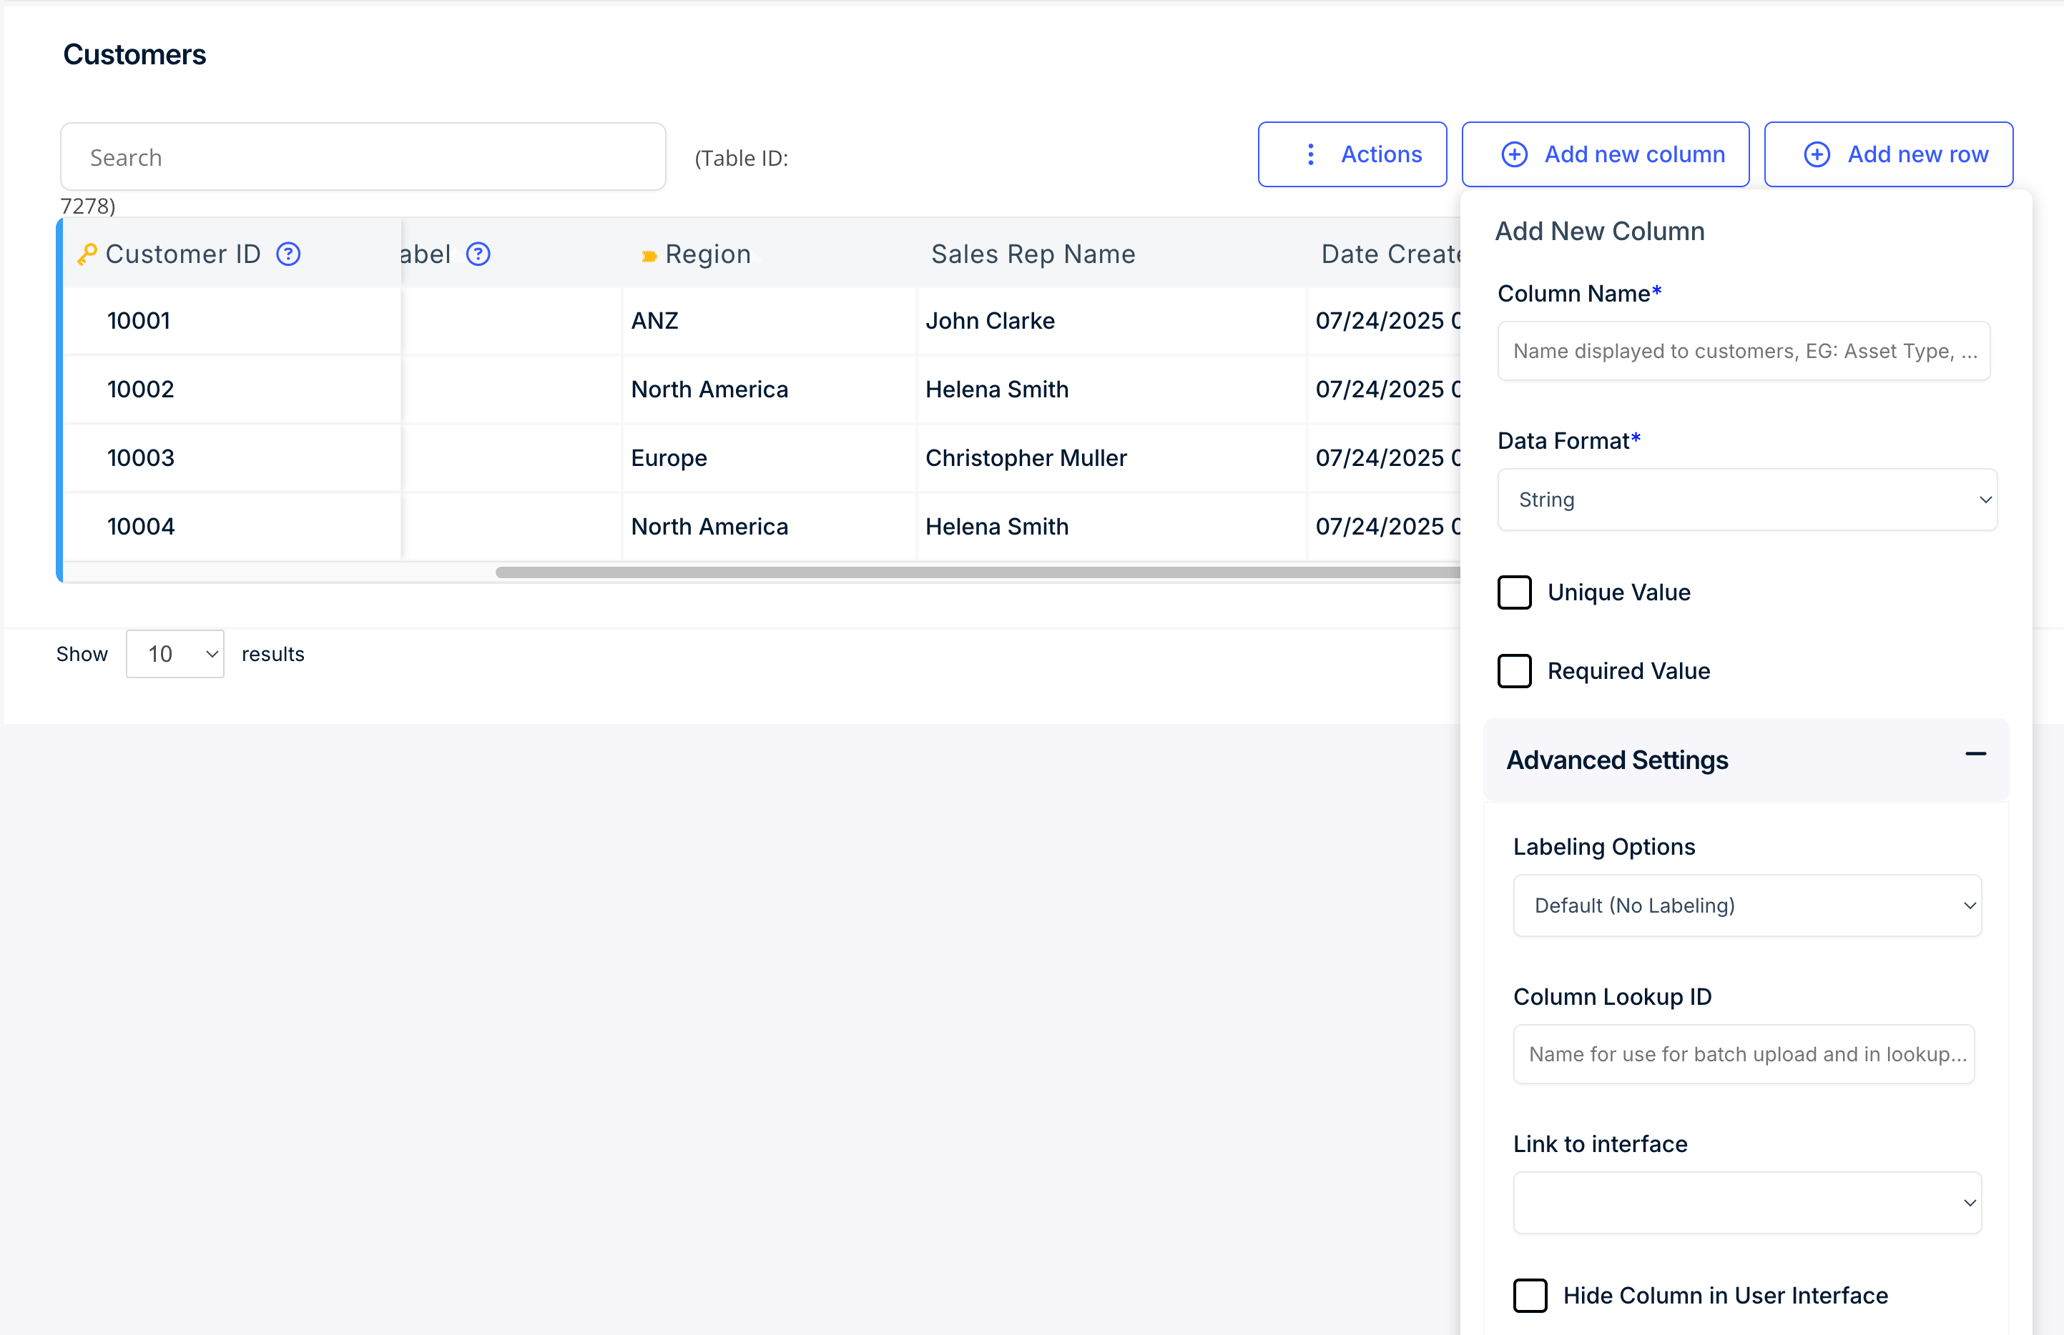Screen dimensions: 2064x1335
Task: Click the Europe region cell
Action: click(769, 458)
